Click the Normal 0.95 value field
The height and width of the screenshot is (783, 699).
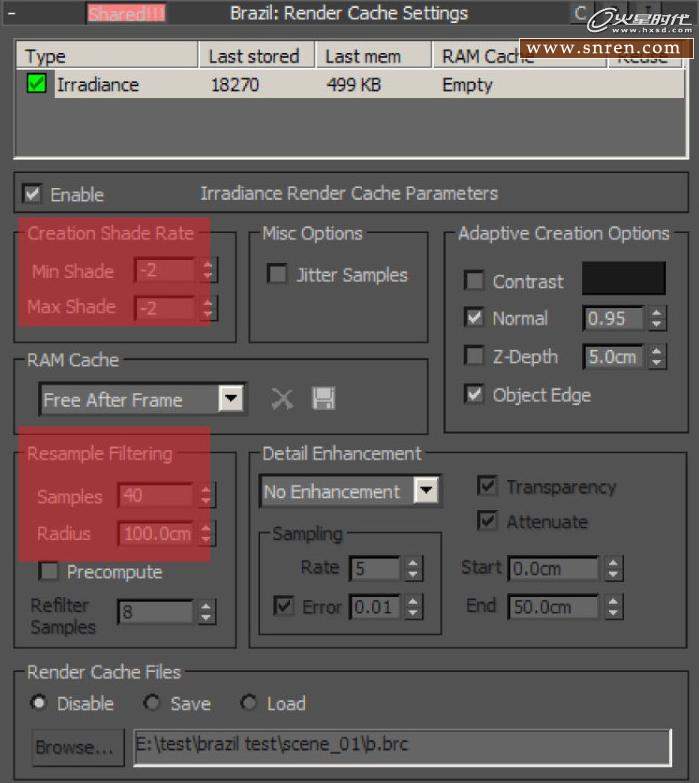[x=615, y=318]
